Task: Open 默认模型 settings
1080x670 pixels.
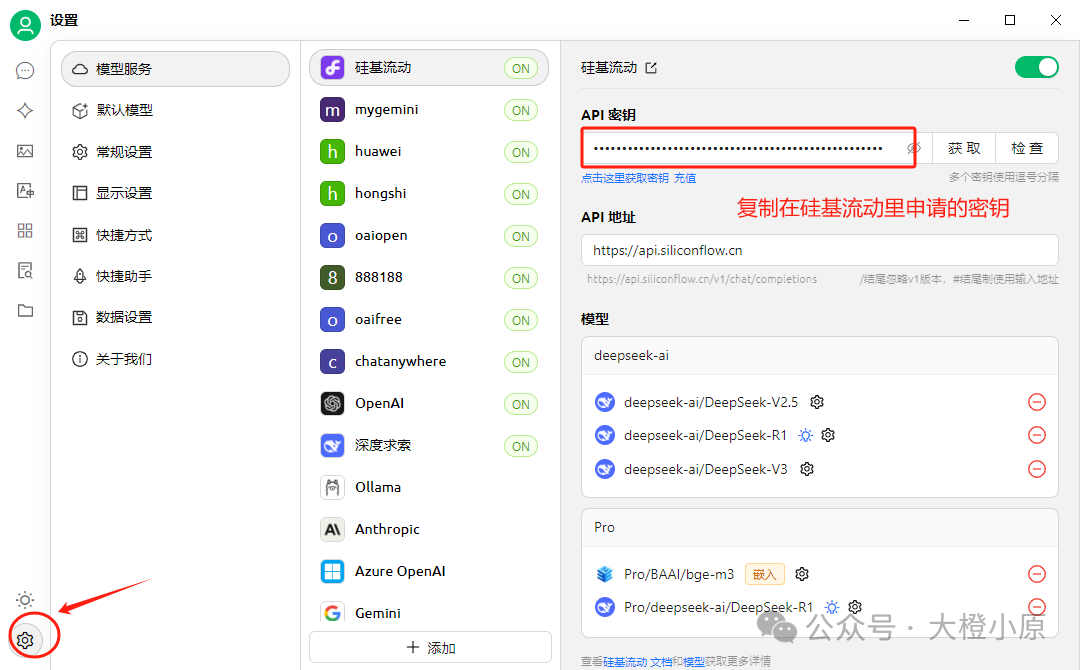Action: [x=176, y=110]
